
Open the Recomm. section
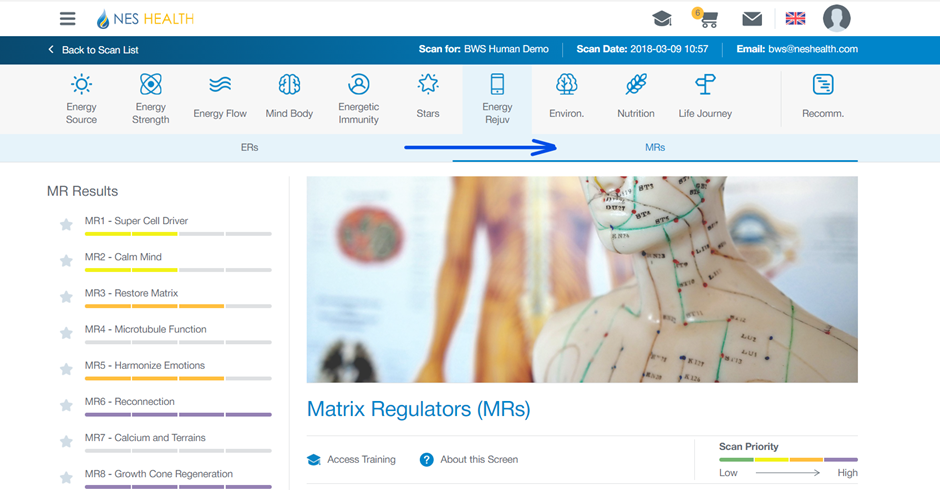pyautogui.click(x=822, y=98)
